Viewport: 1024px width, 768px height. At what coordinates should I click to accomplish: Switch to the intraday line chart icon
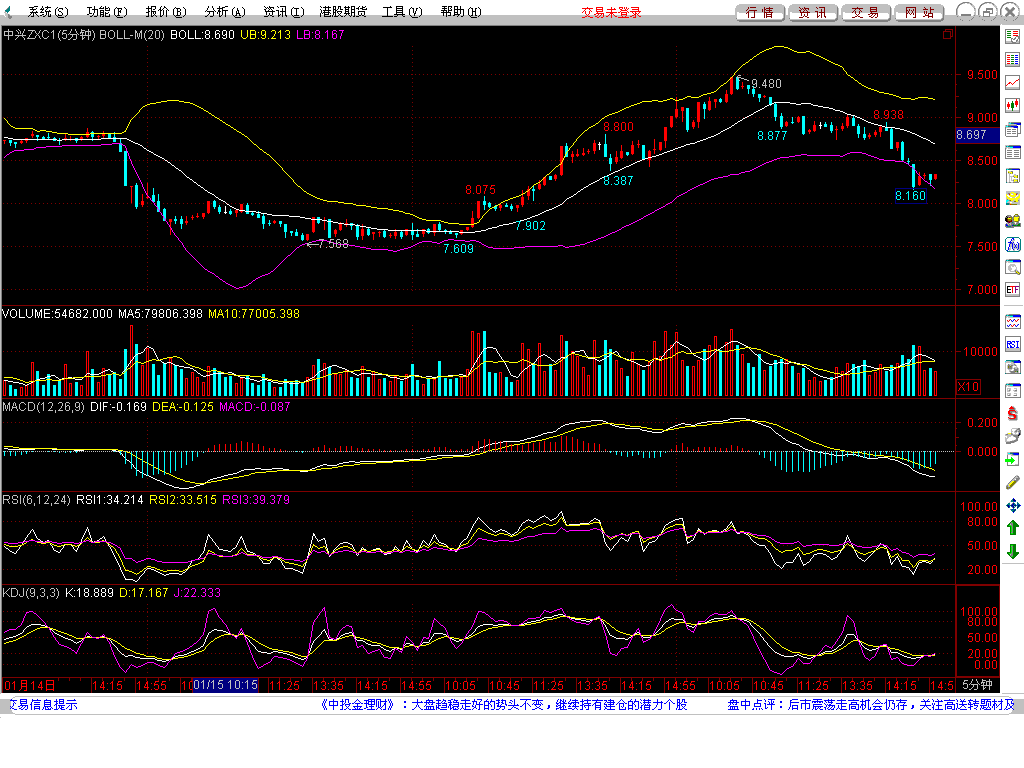pyautogui.click(x=1012, y=82)
